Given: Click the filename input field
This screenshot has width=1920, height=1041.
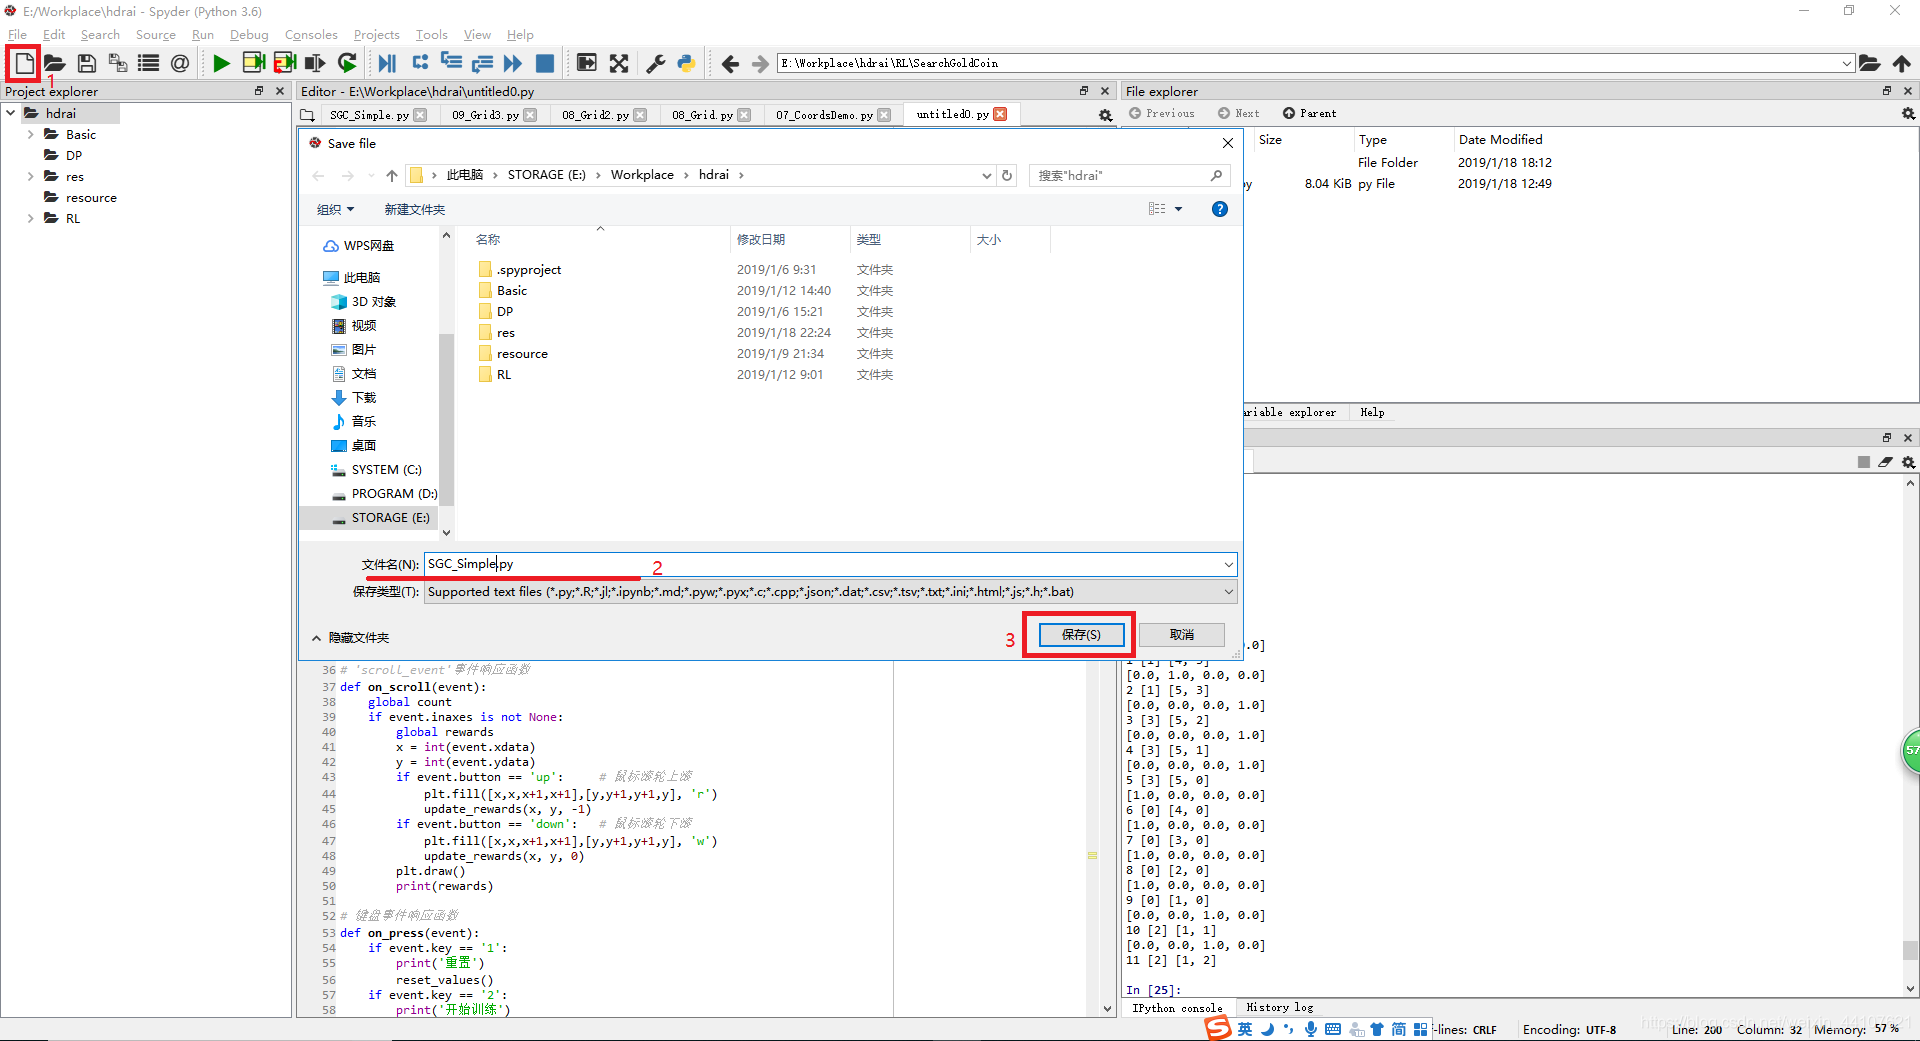Looking at the screenshot, I should (x=822, y=565).
